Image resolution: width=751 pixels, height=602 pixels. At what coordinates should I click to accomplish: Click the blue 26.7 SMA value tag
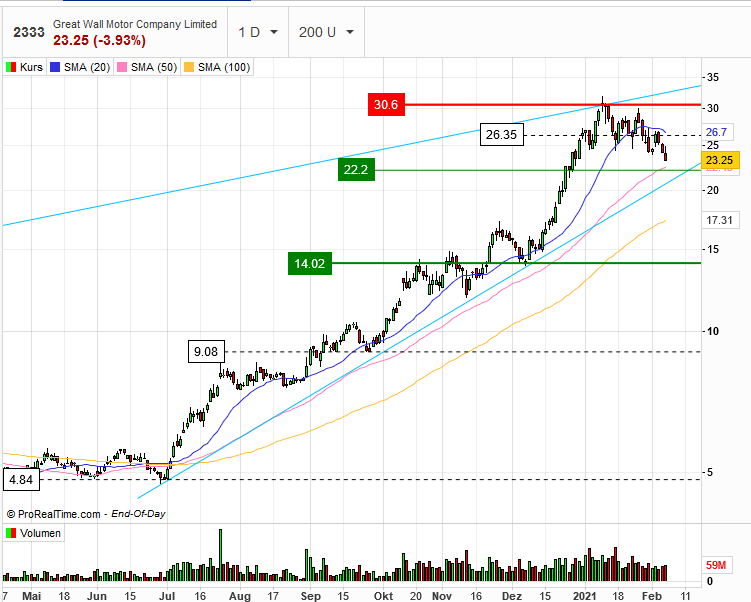click(x=716, y=132)
